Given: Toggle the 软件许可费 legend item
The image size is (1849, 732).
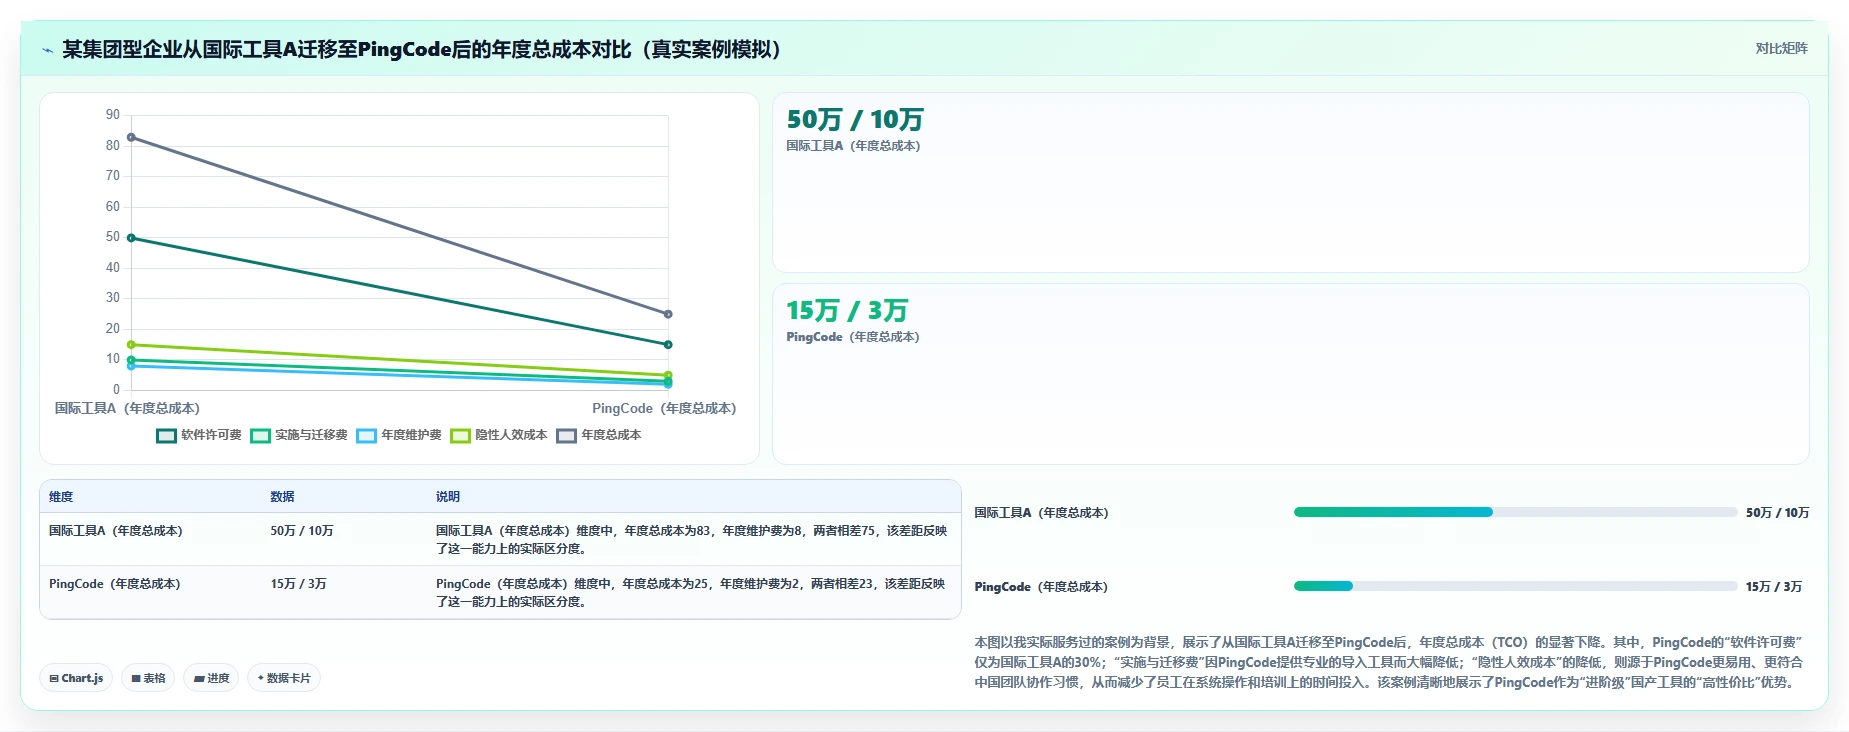Looking at the screenshot, I should [199, 435].
